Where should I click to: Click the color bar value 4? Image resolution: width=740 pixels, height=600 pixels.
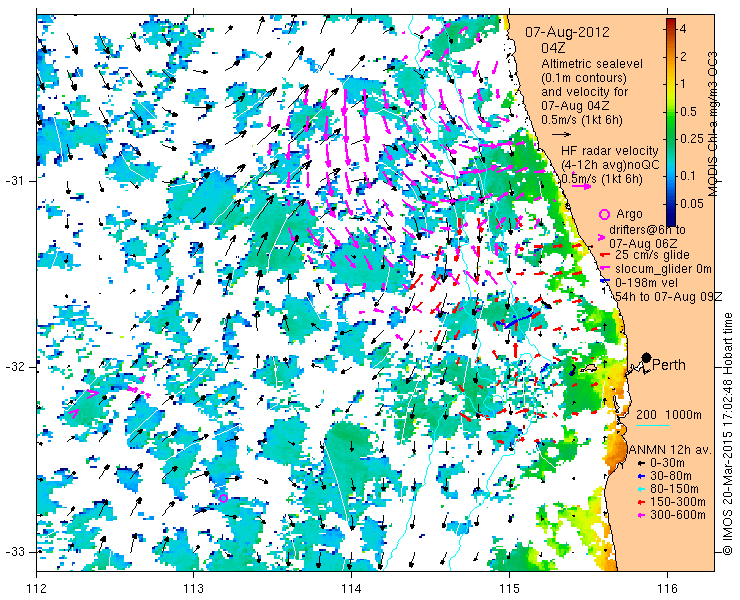683,29
